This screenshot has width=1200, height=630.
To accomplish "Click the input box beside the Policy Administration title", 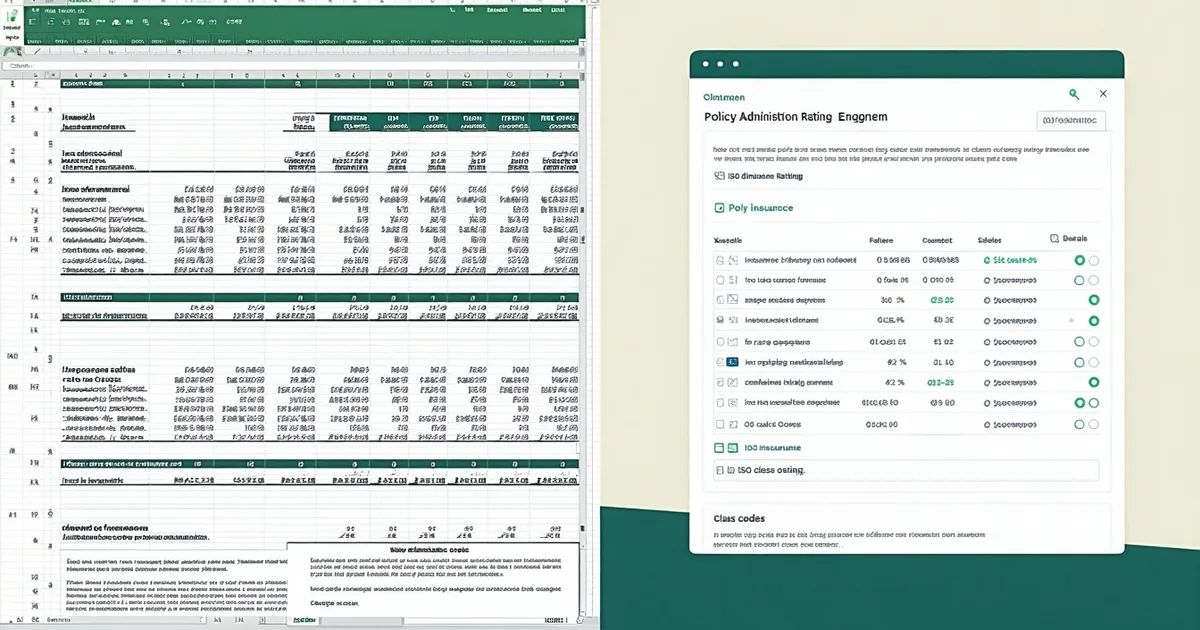I will click(1069, 121).
